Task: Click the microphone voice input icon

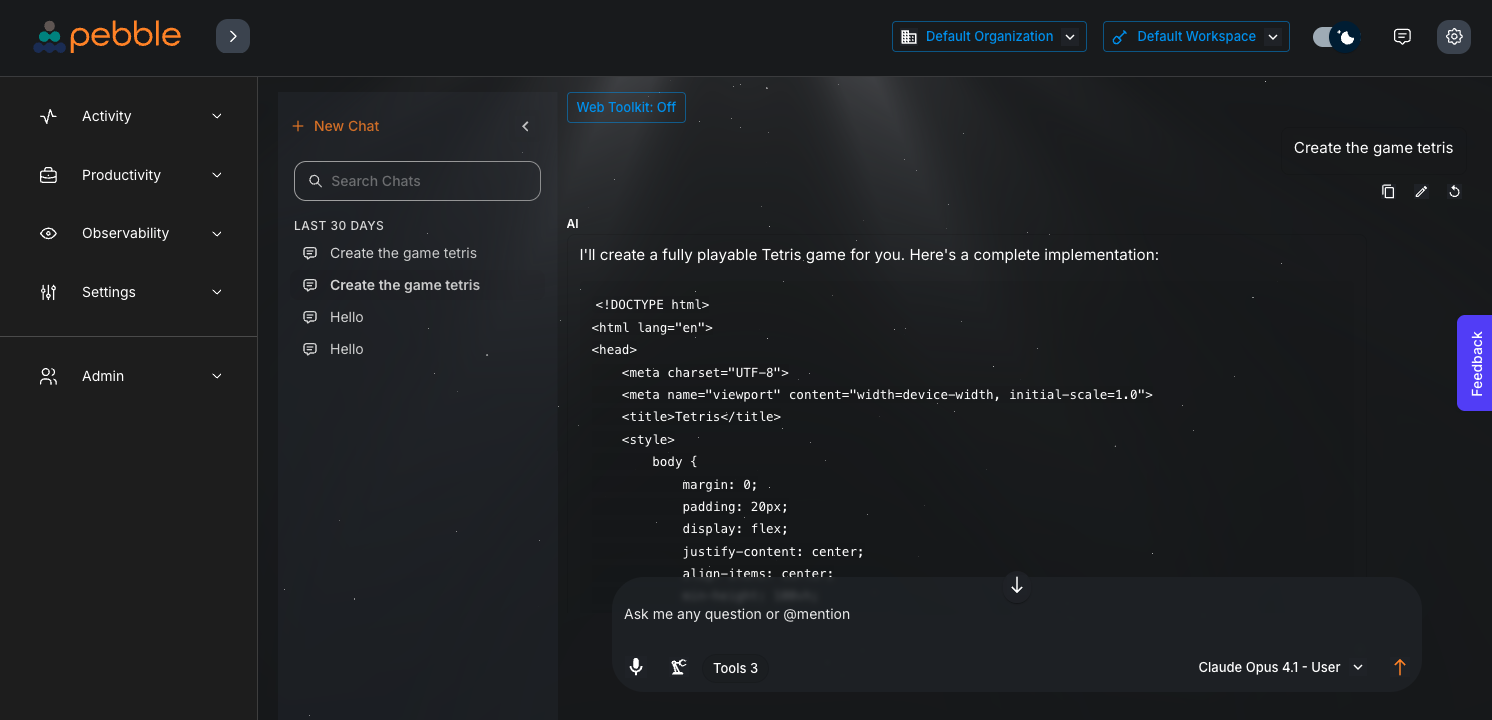Action: pyautogui.click(x=636, y=667)
